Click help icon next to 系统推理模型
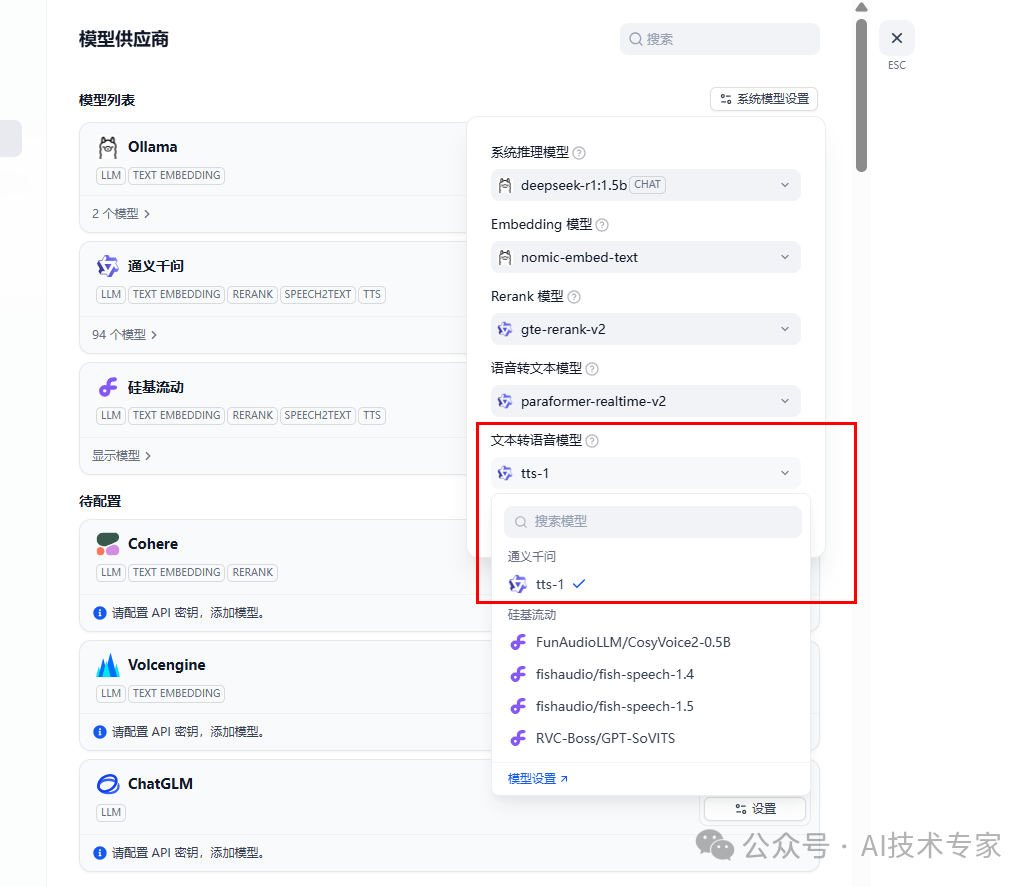1034x887 pixels. [579, 153]
